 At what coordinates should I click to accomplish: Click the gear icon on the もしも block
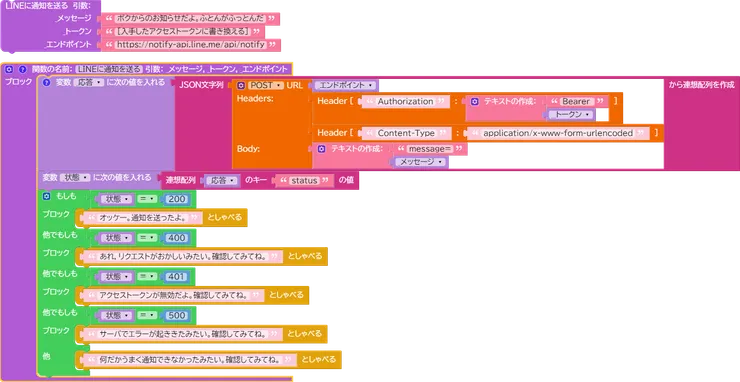(46, 196)
